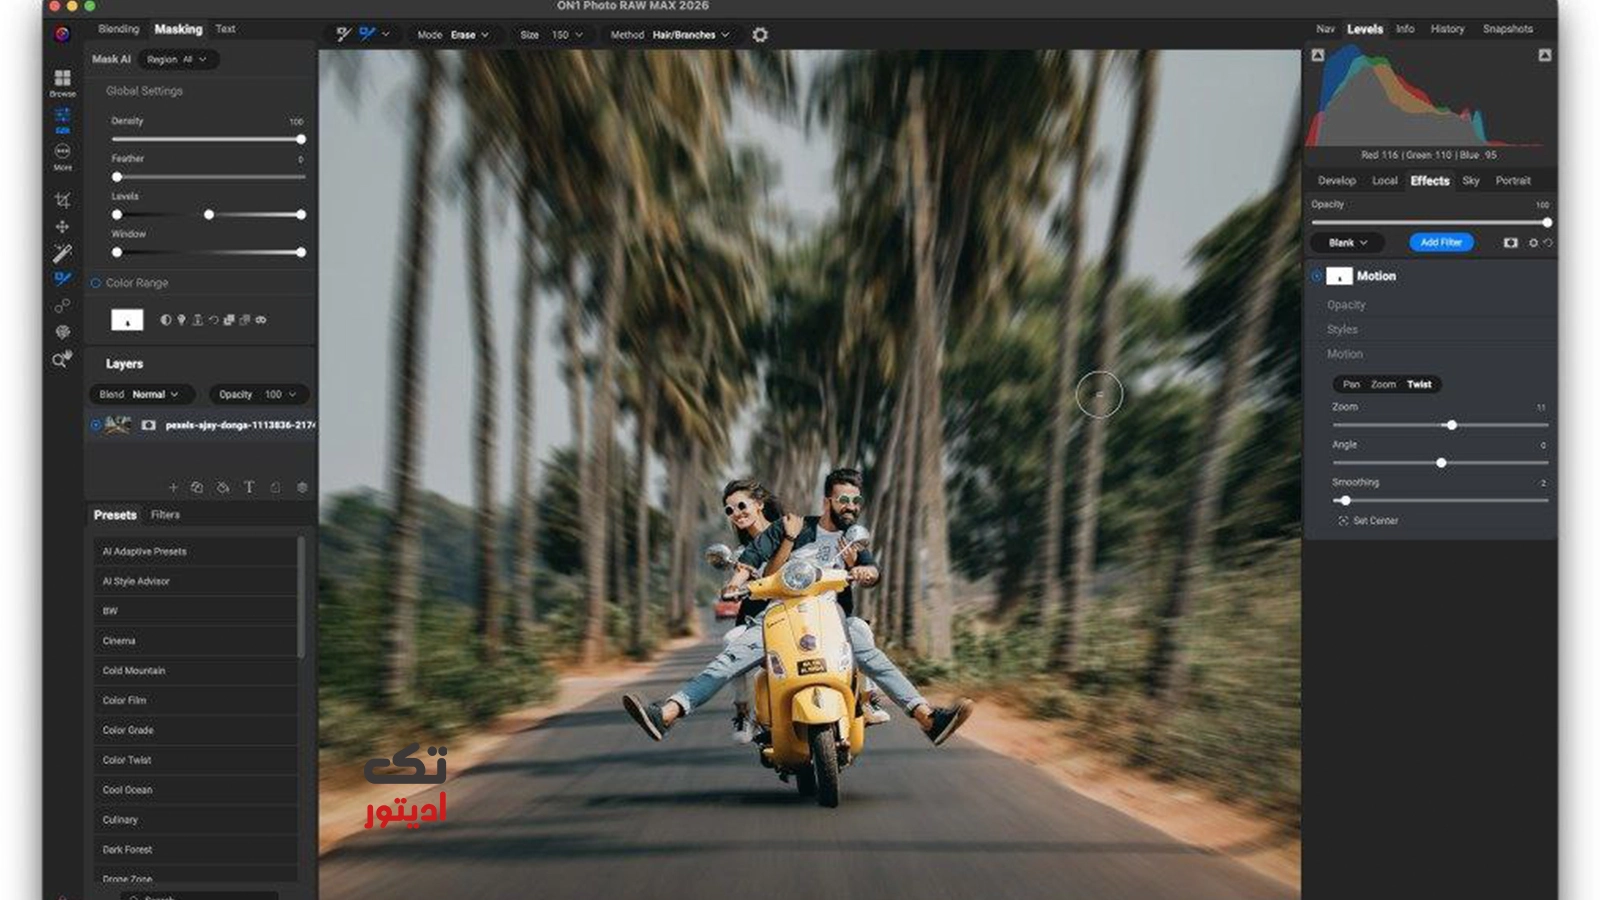
Task: Add a text layer with T icon
Action: click(249, 488)
